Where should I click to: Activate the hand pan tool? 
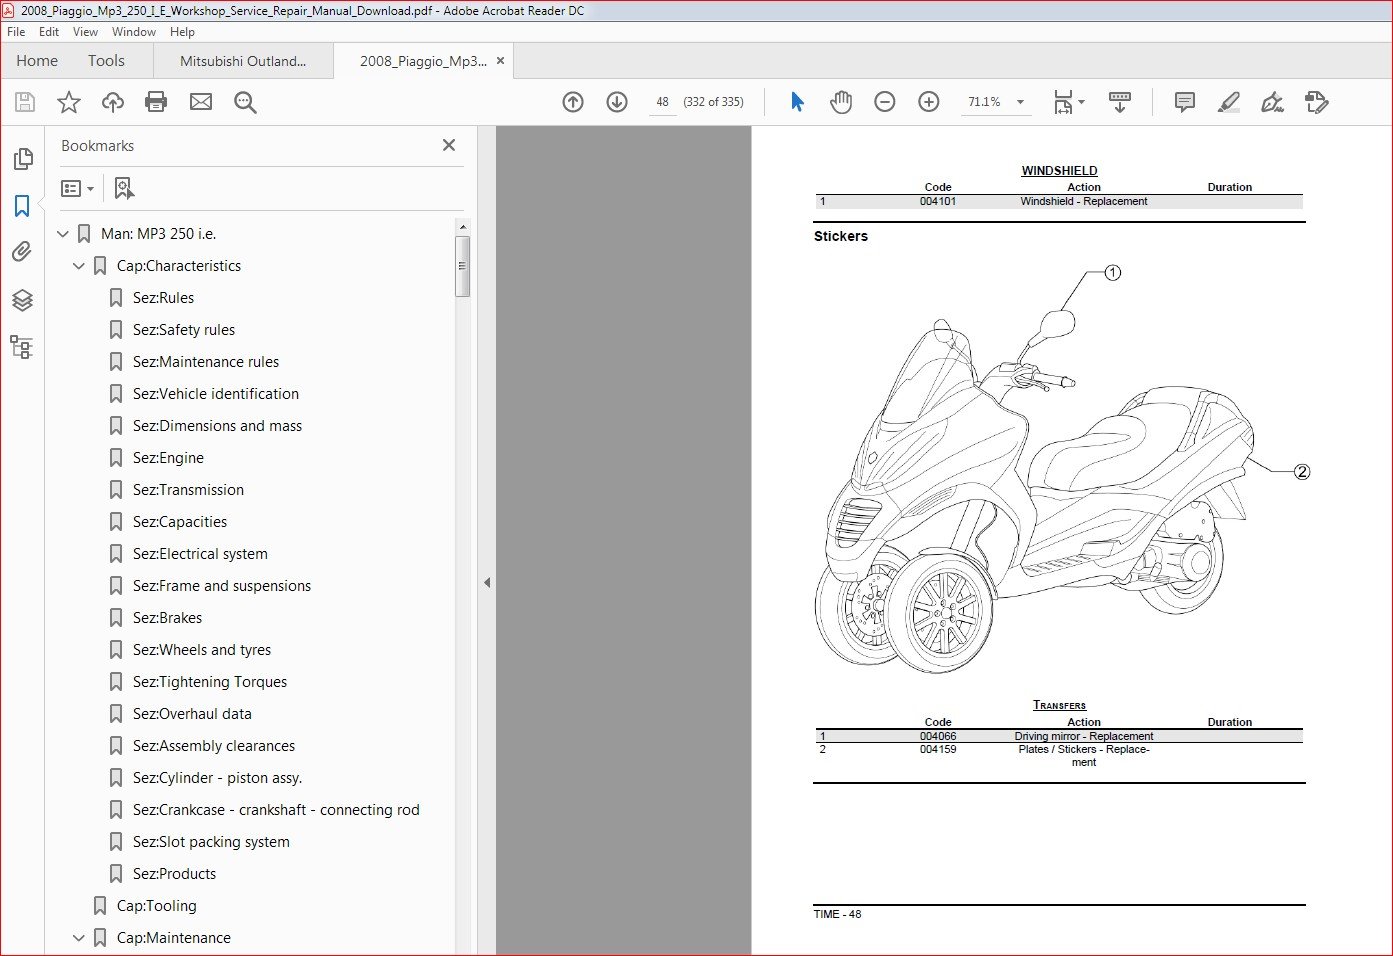pos(841,102)
